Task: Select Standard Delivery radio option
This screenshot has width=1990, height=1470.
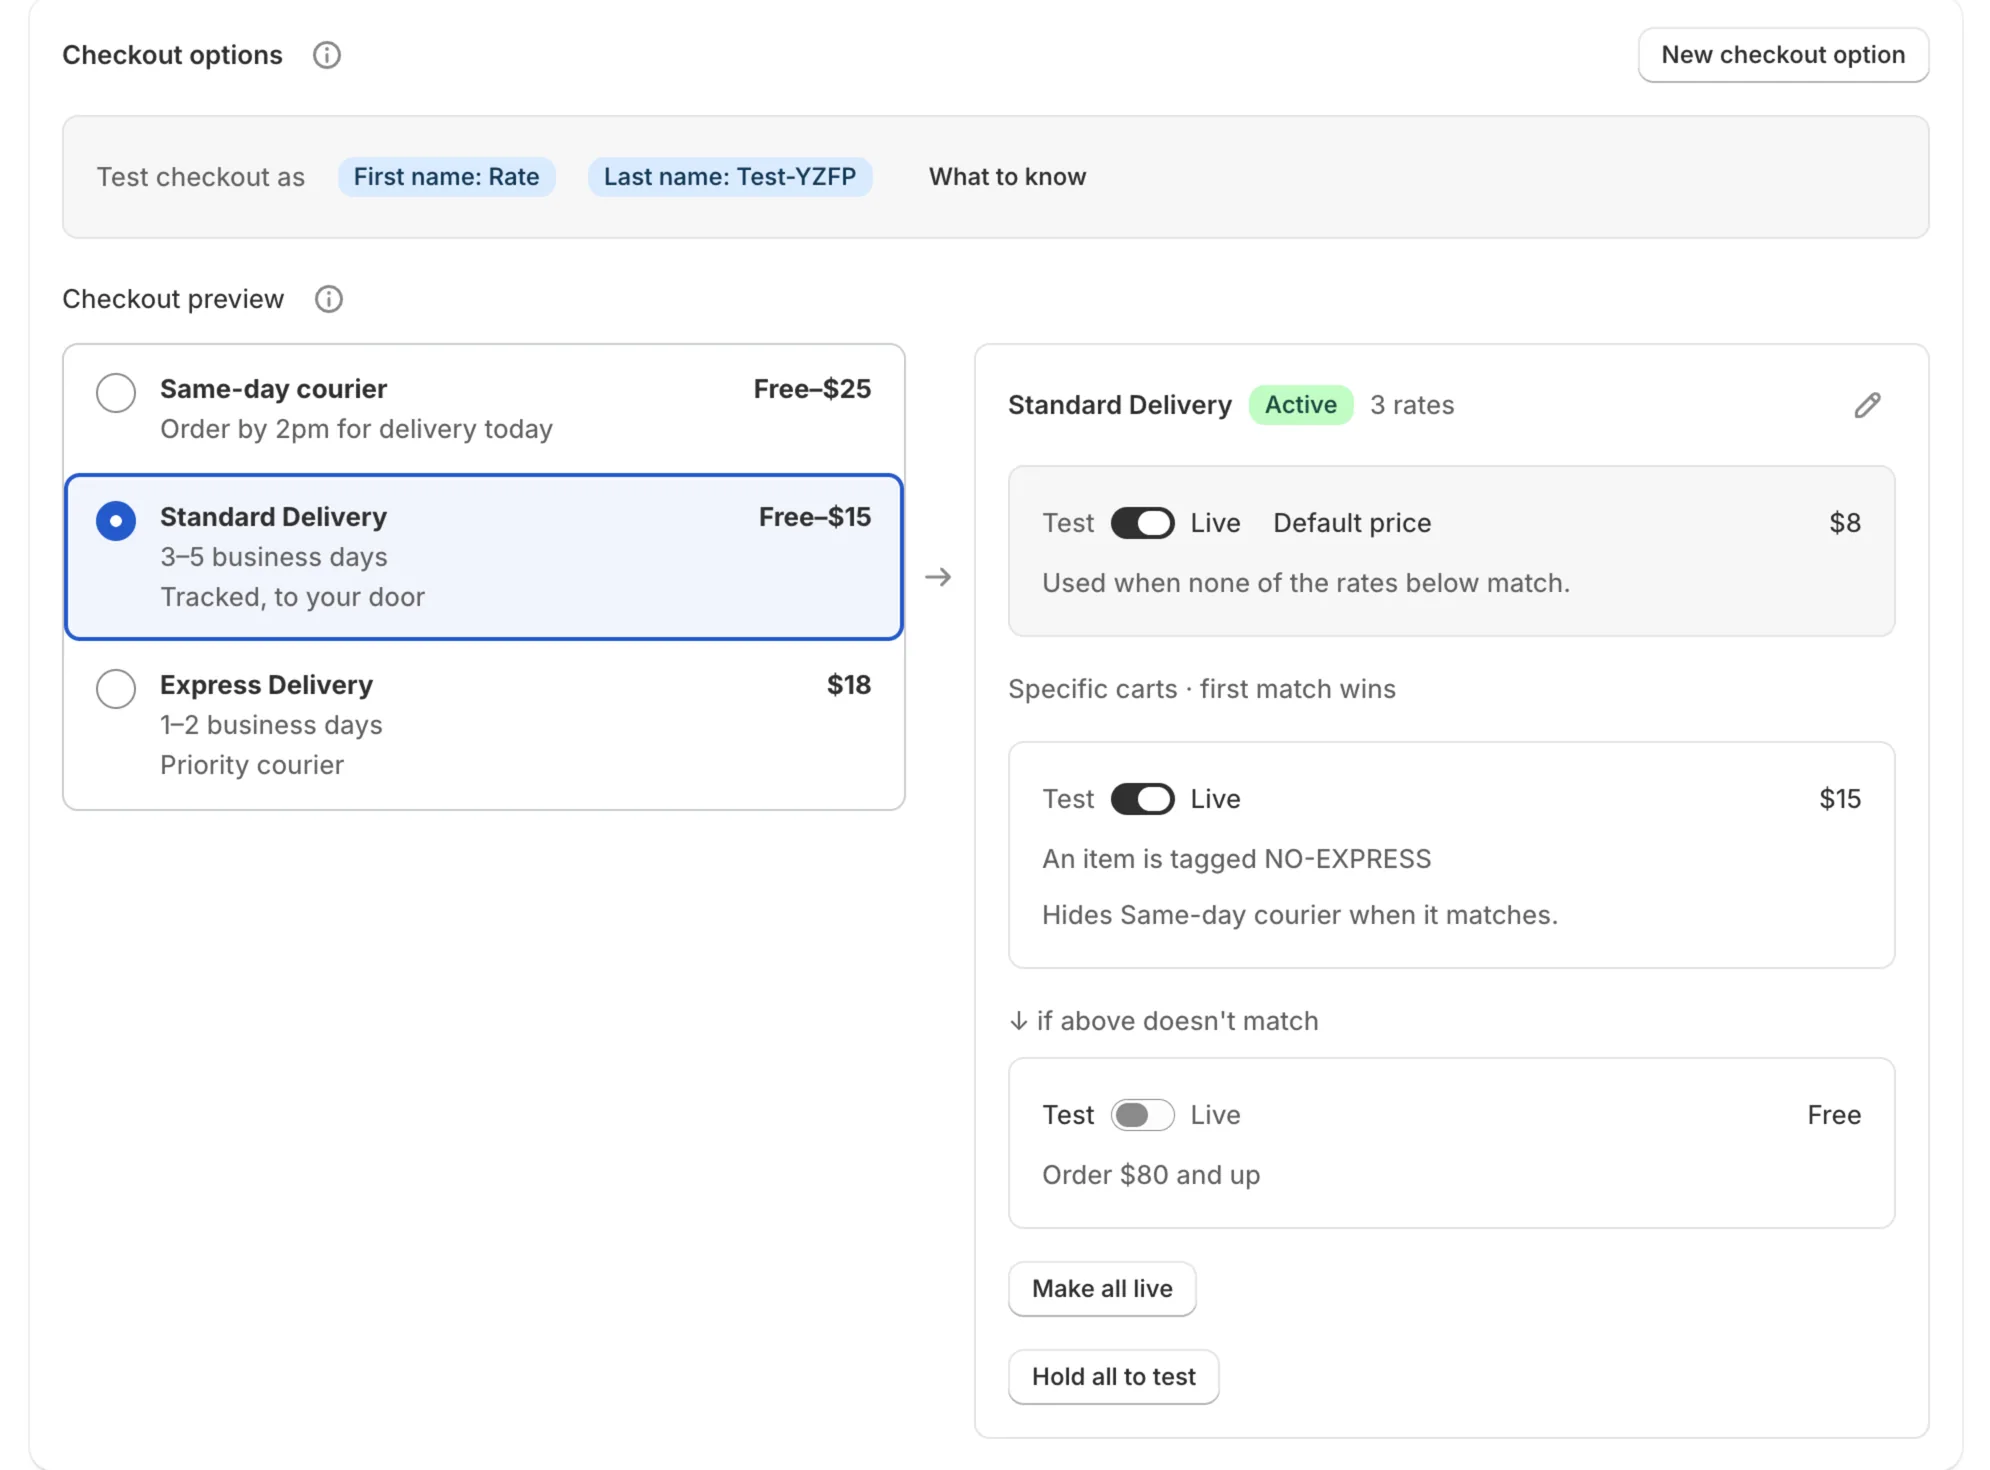Action: pos(116,521)
